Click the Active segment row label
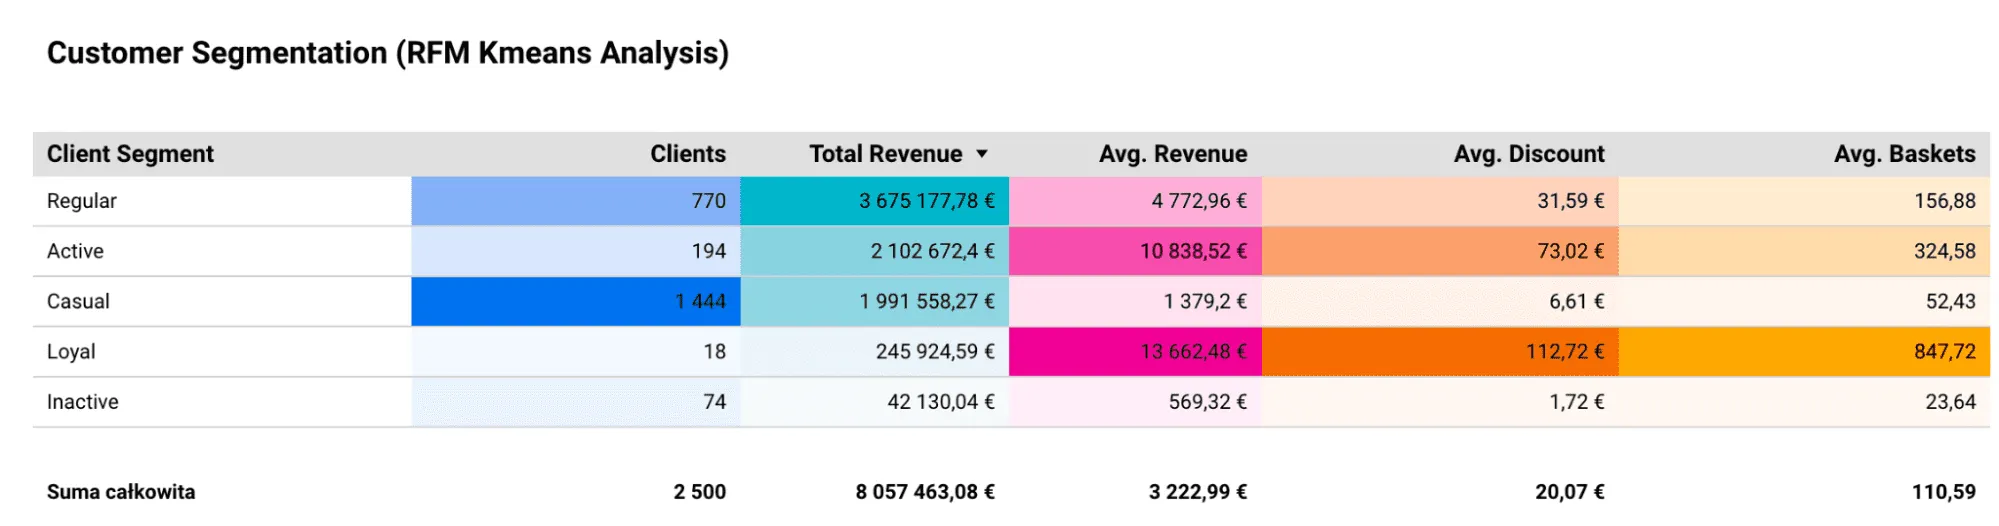Viewport: 1999px width, 526px height. (x=75, y=251)
